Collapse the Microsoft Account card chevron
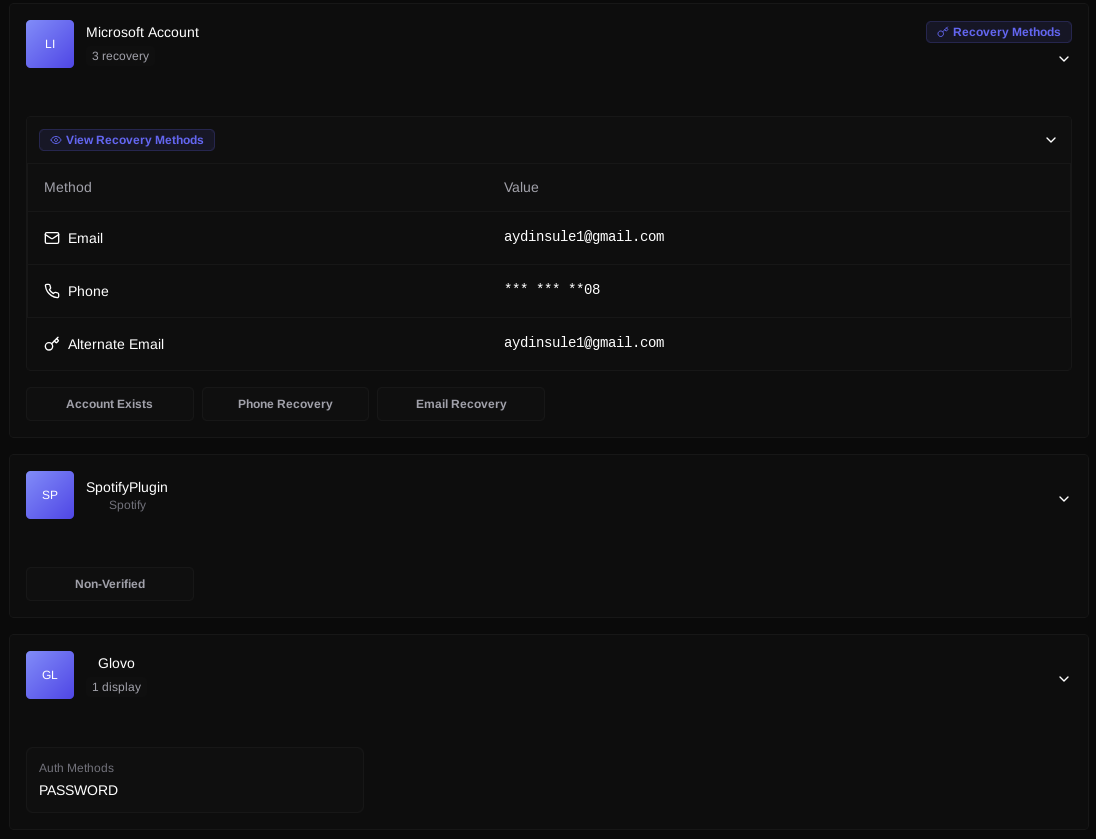The image size is (1096, 839). [1064, 59]
